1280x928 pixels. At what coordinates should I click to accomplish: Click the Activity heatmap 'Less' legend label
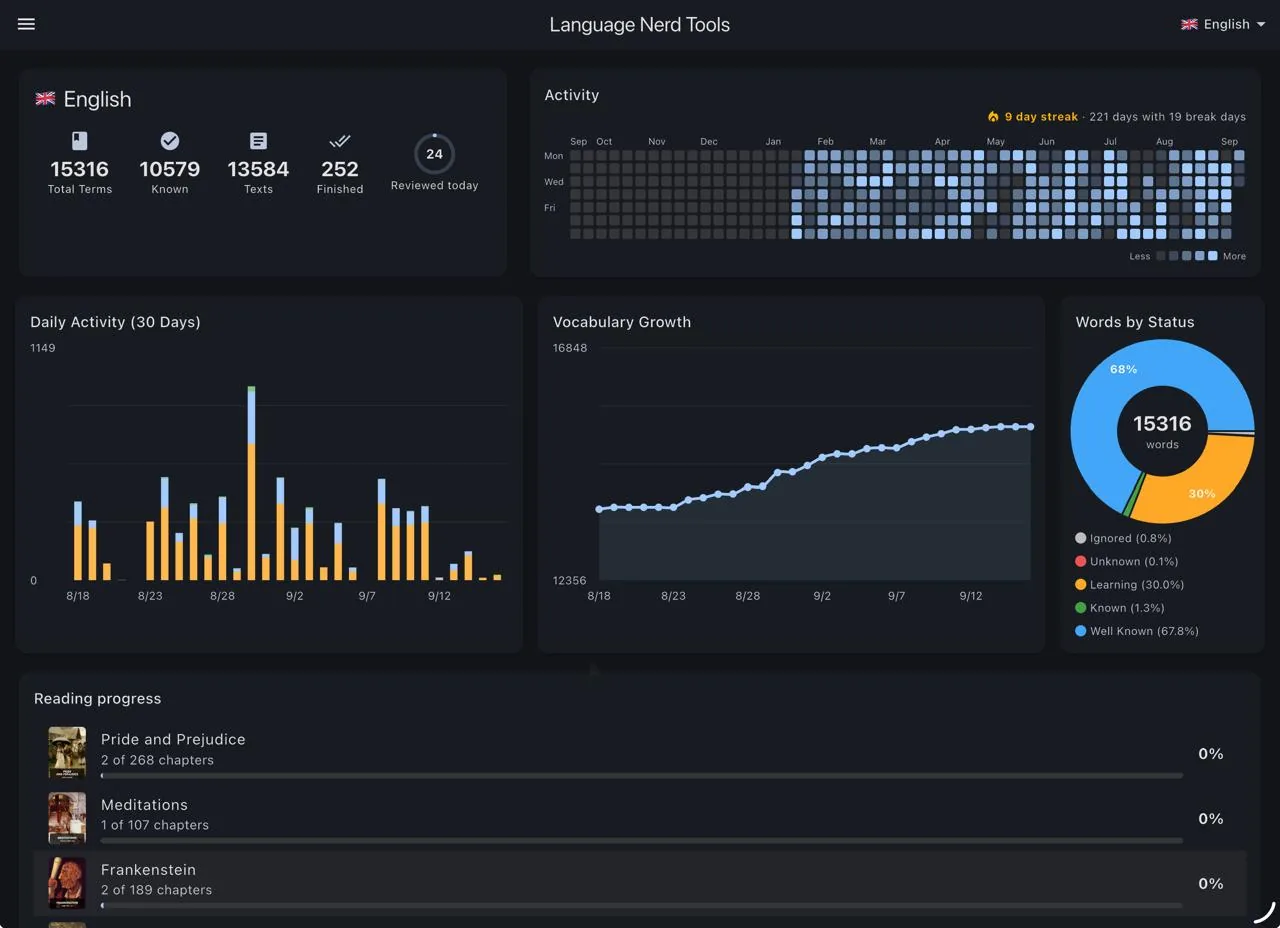1140,256
